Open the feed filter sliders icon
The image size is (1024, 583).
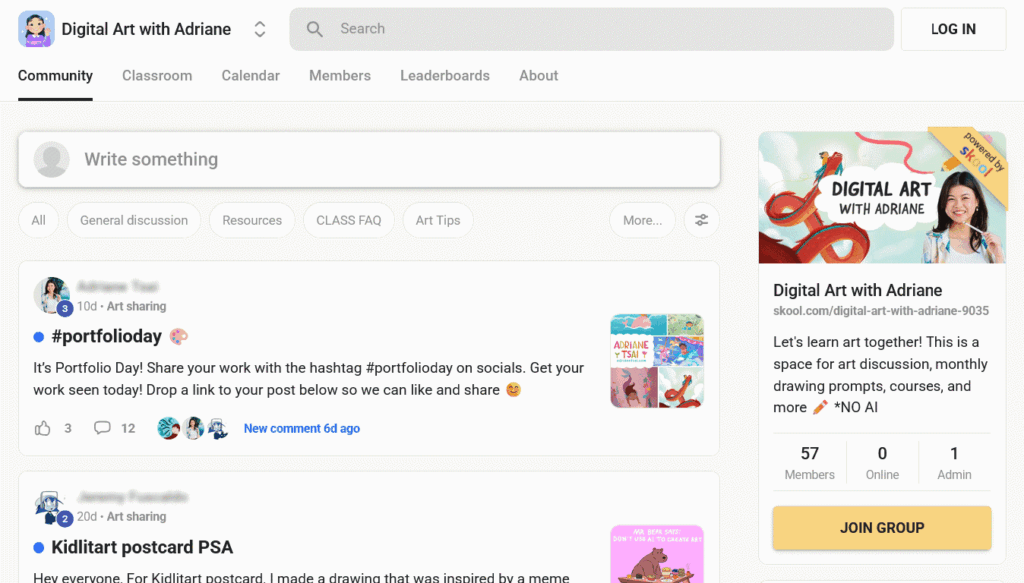pos(701,221)
